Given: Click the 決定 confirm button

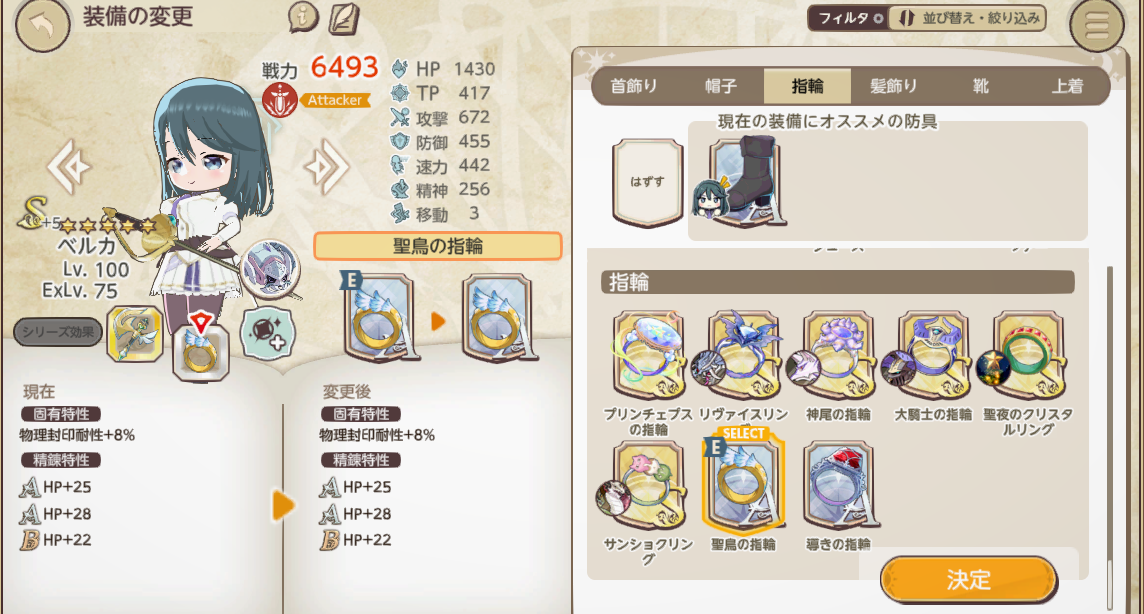Looking at the screenshot, I should pos(969,580).
